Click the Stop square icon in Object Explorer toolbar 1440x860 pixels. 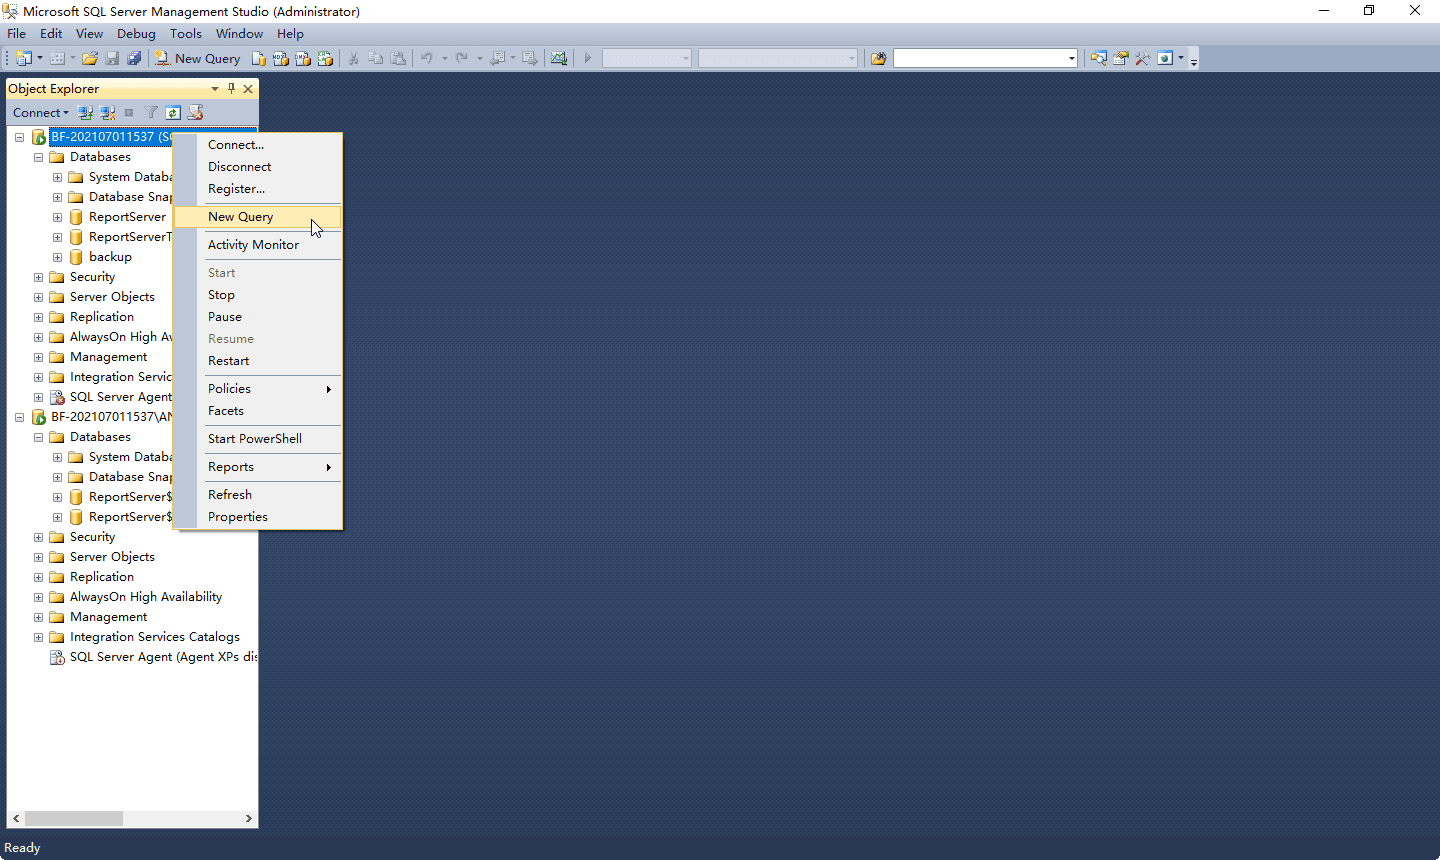[x=129, y=113]
